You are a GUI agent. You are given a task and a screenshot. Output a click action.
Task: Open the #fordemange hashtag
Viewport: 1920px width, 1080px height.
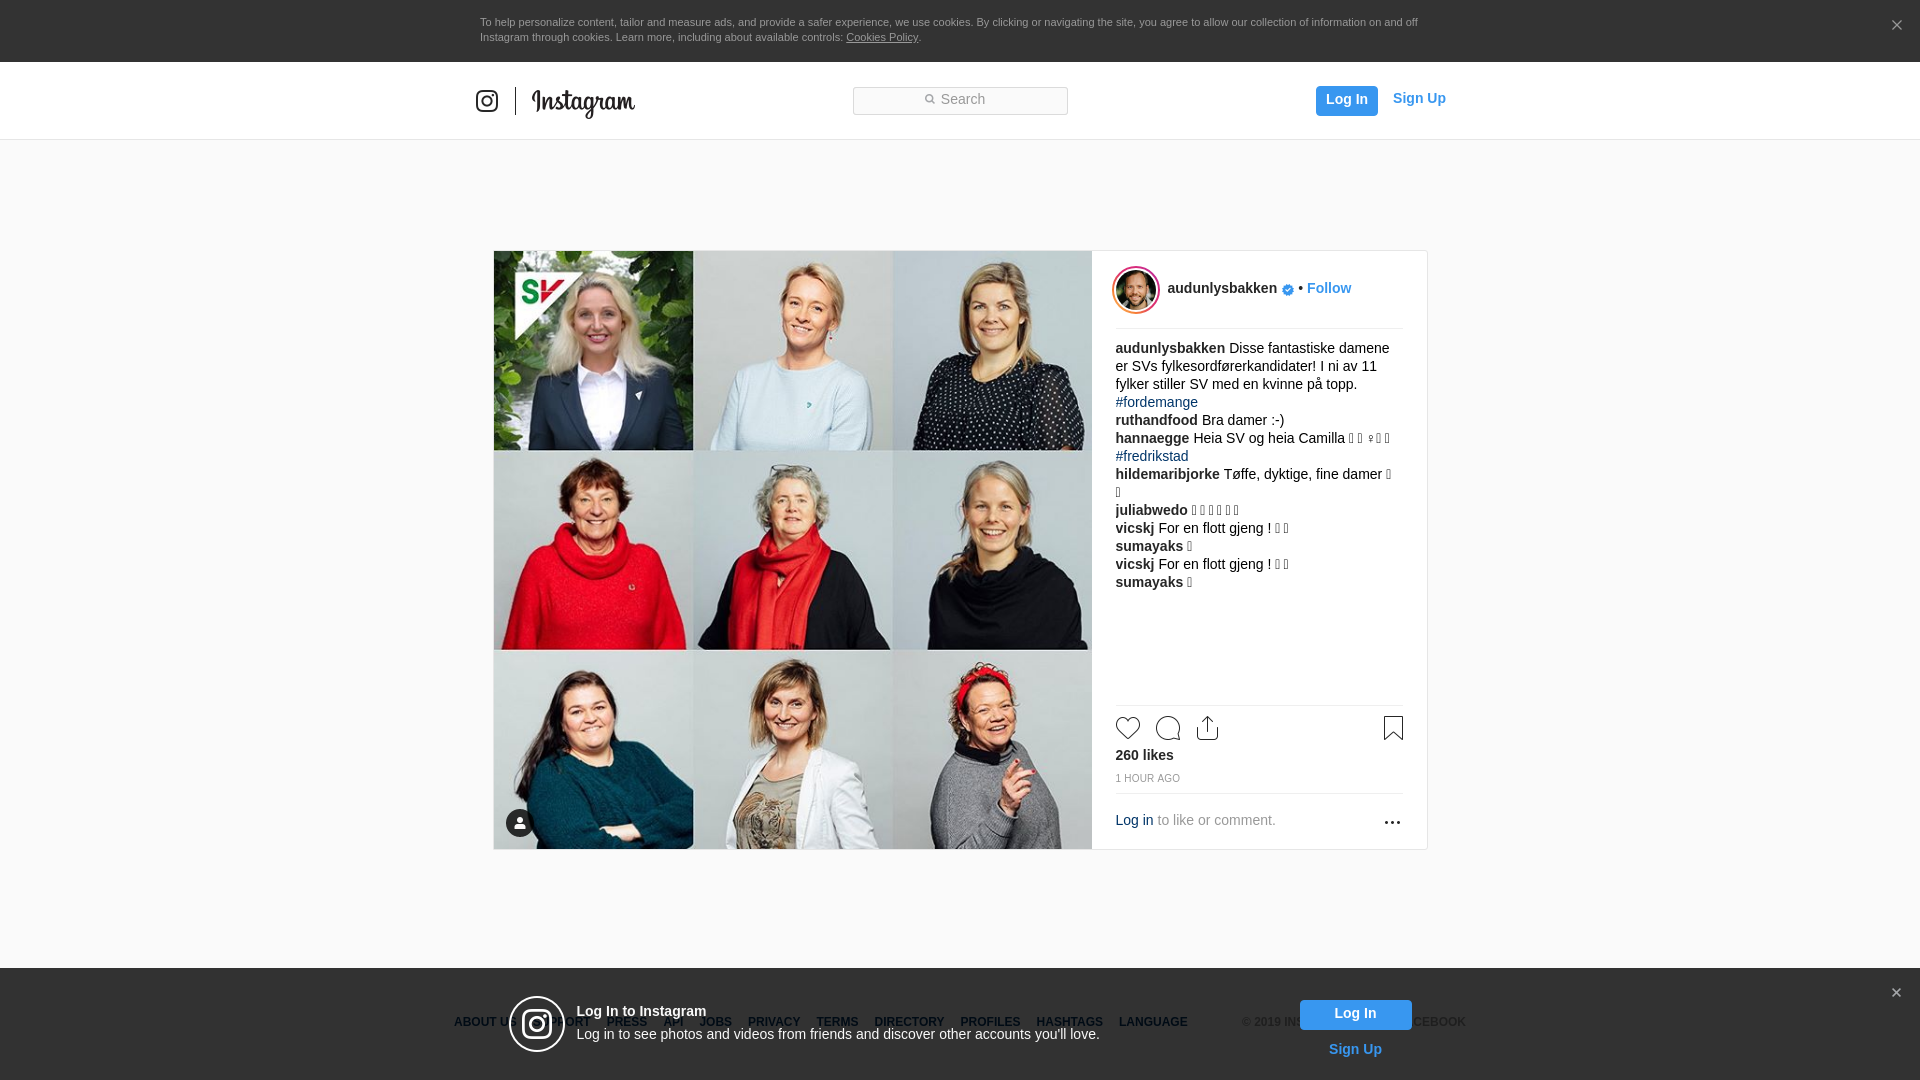pyautogui.click(x=1156, y=402)
